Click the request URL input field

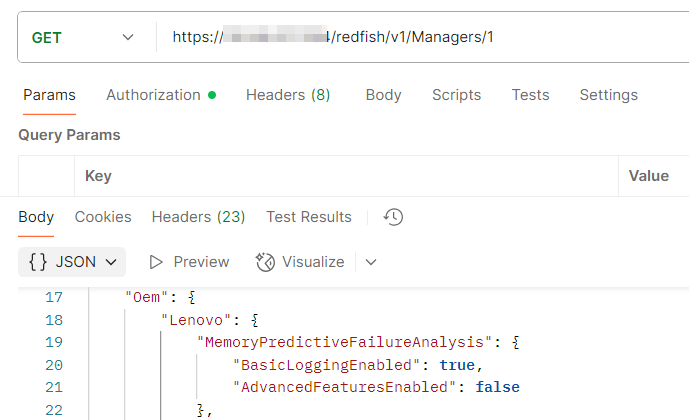[420, 37]
